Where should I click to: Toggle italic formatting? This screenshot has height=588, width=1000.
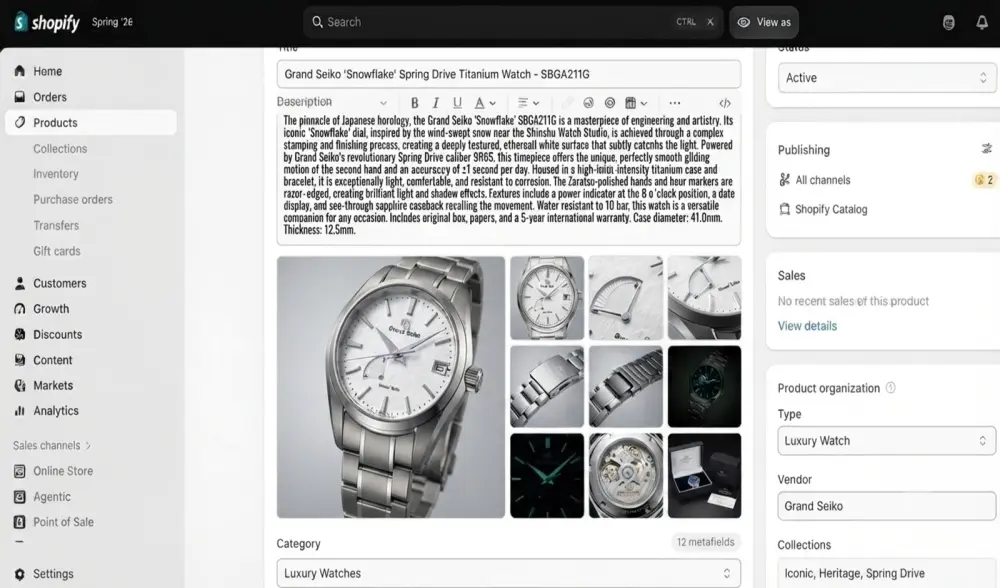[x=436, y=103]
